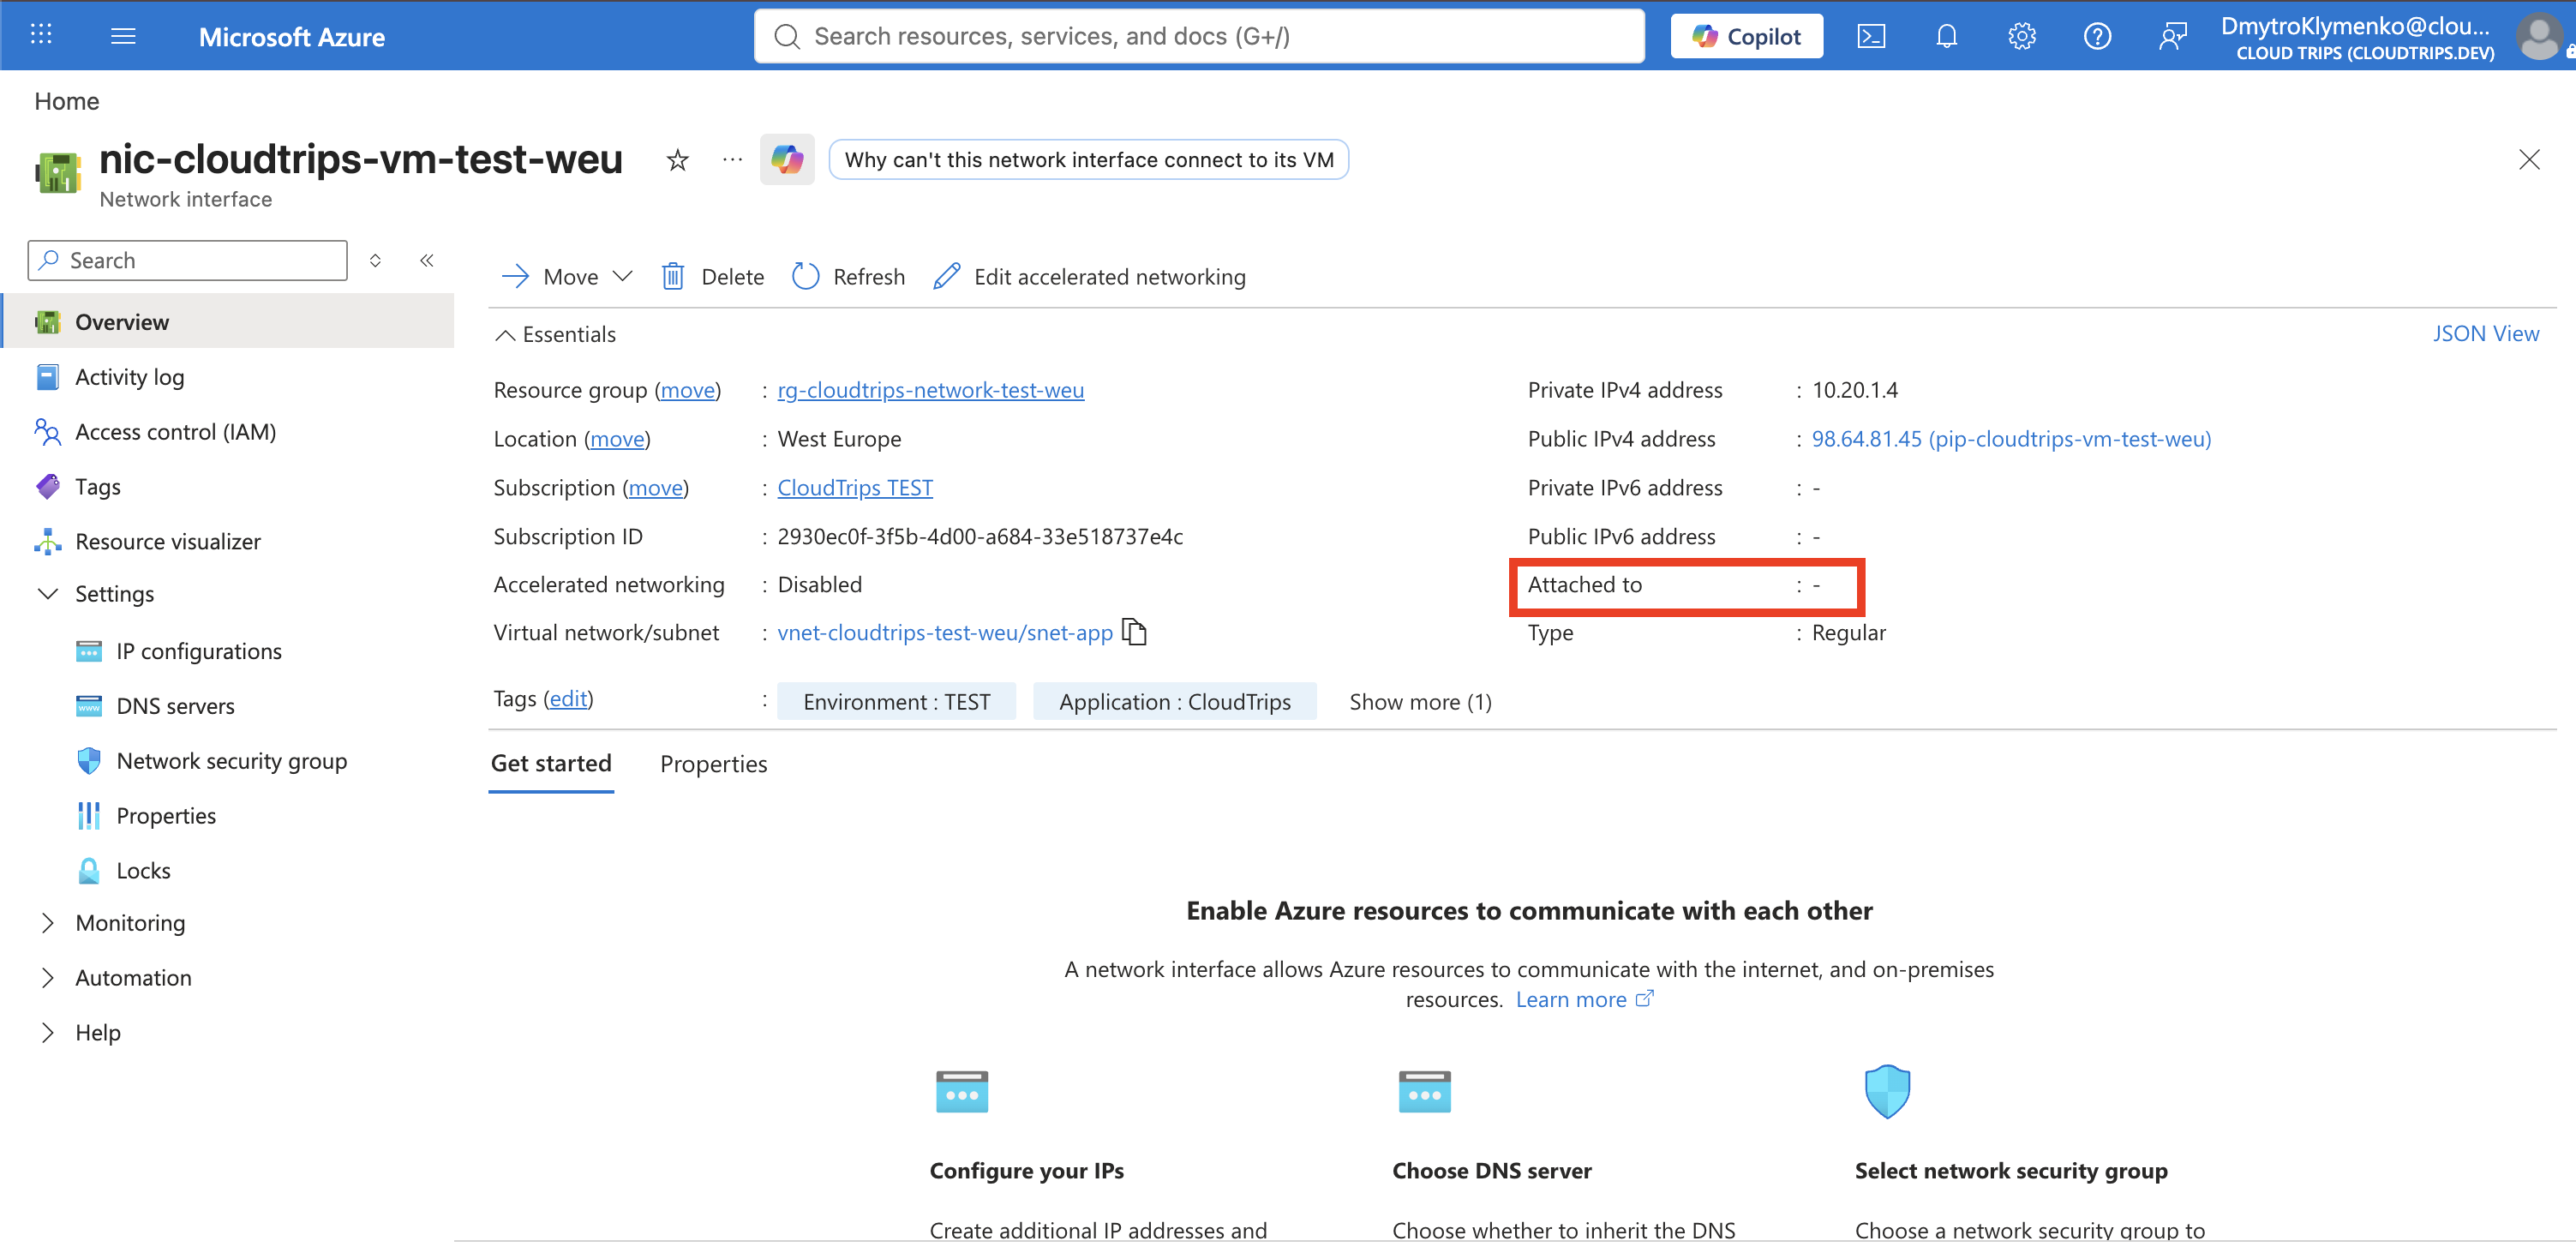Screen dimensions: 2576x1253
Task: Open rg-cloudtrips-network-test-weu resource group
Action: [x=930, y=390]
